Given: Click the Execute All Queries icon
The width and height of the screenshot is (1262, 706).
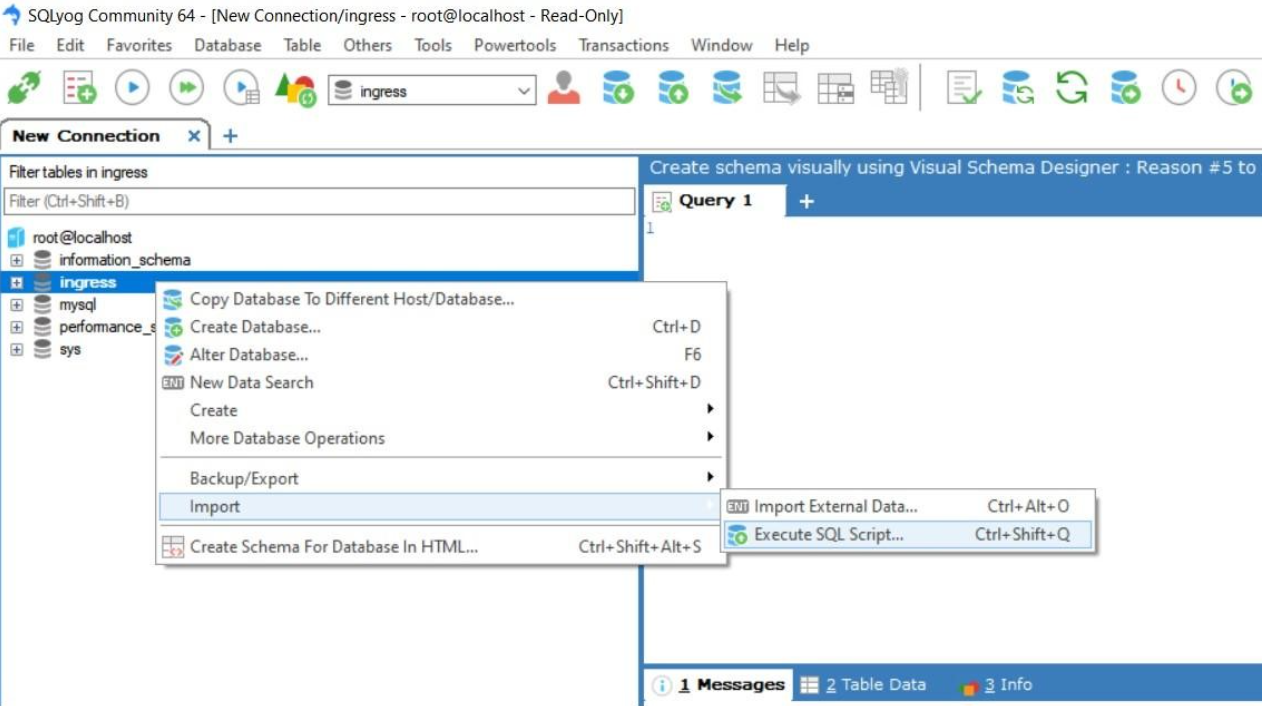Looking at the screenshot, I should click(x=186, y=89).
